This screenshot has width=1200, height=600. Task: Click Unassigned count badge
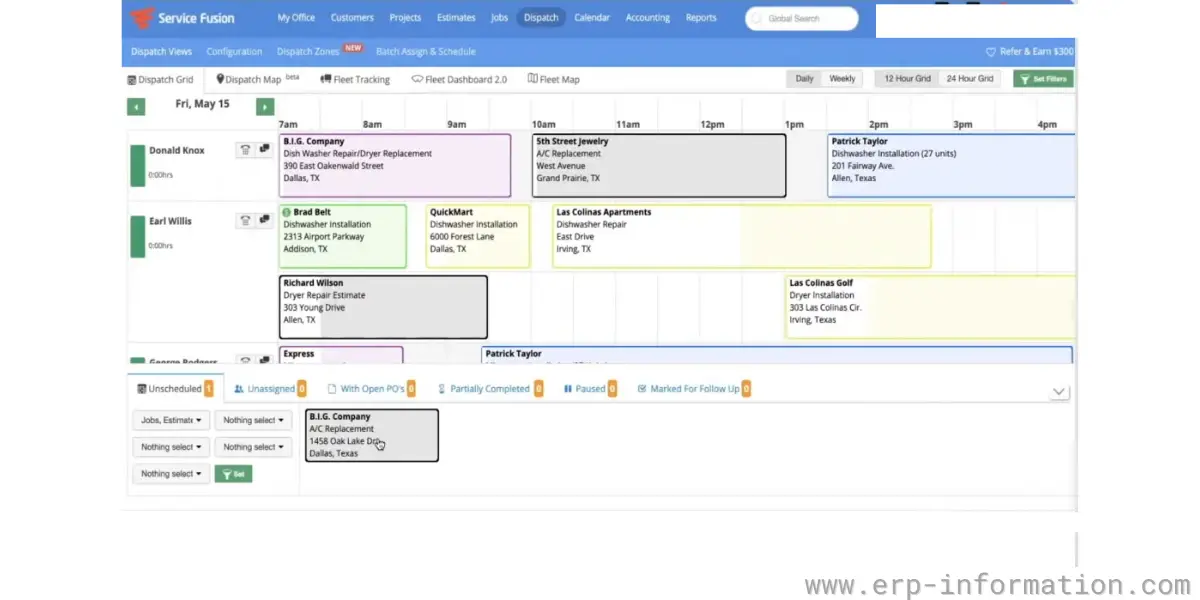[x=302, y=389]
